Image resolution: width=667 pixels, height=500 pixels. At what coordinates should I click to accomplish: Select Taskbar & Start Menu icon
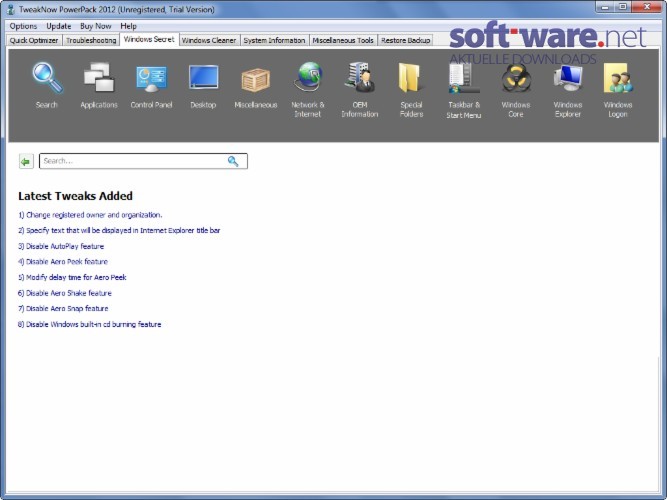(464, 78)
